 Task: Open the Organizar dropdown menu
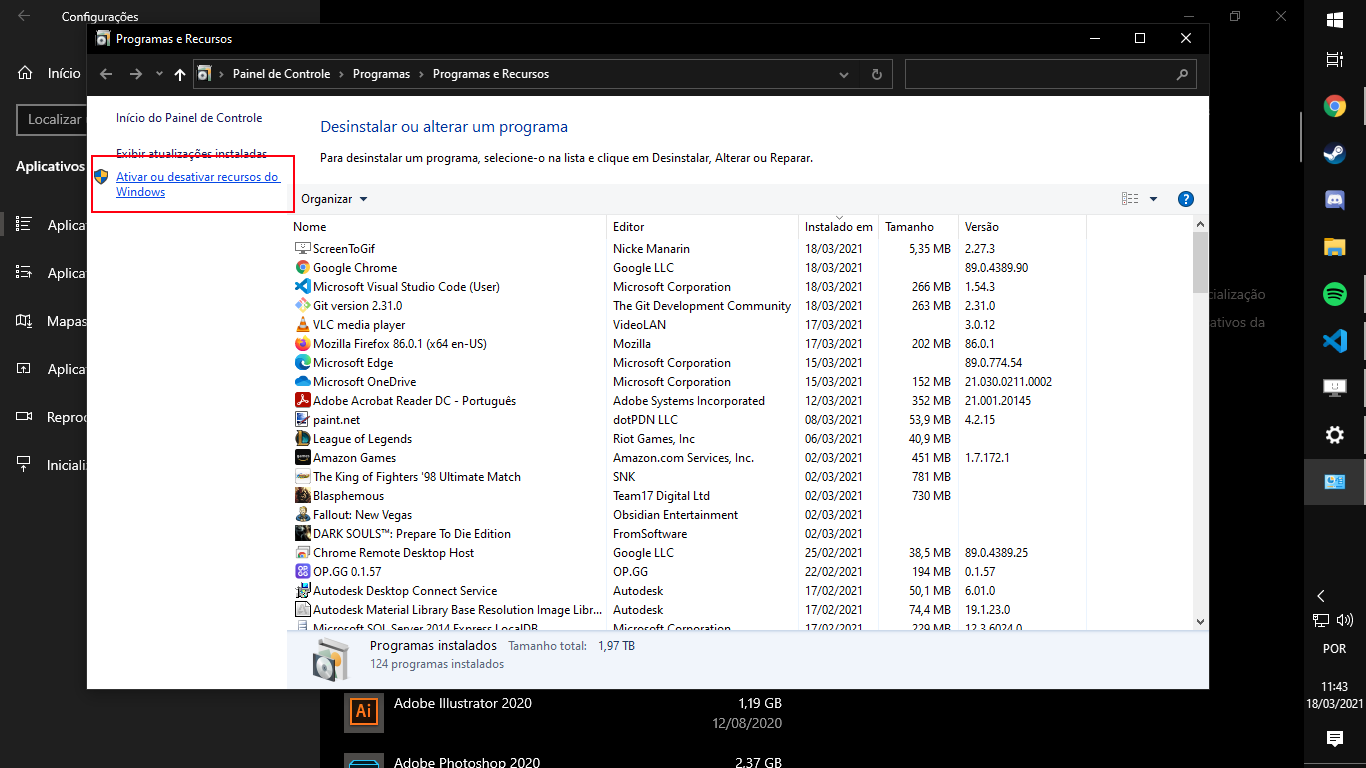click(335, 199)
